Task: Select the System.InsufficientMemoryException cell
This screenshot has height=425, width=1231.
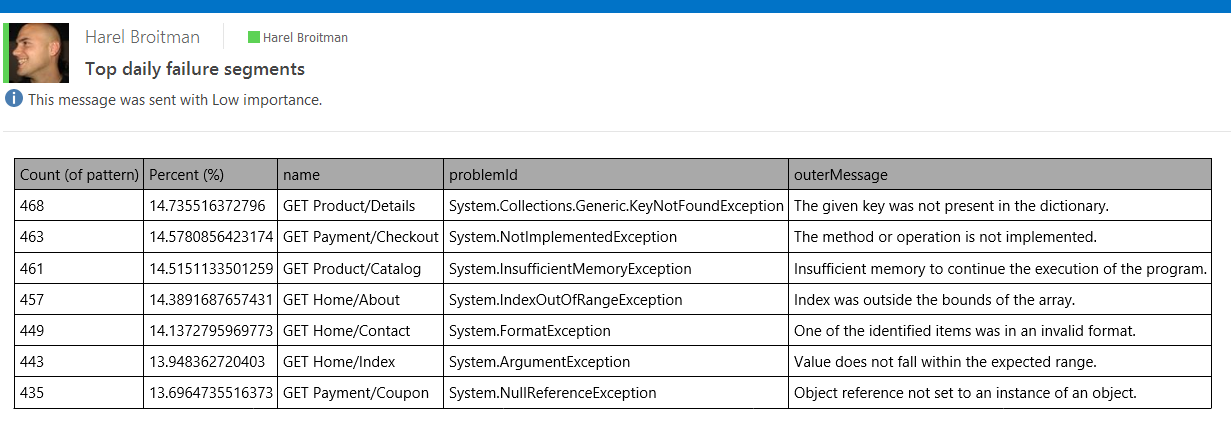Action: (x=570, y=269)
